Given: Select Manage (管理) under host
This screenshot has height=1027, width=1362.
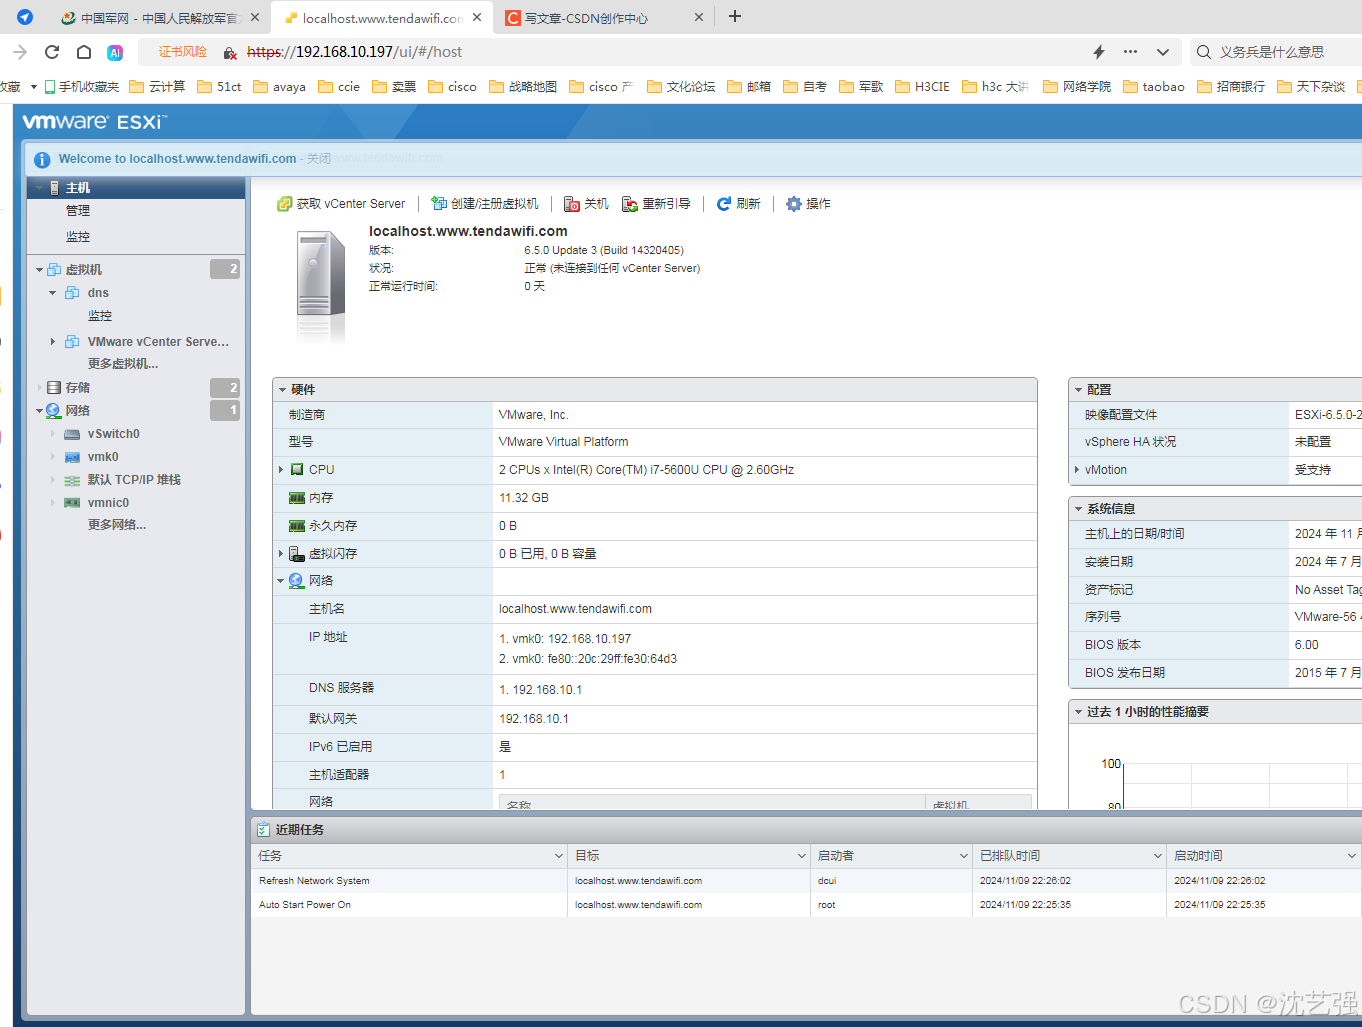Looking at the screenshot, I should coord(78,211).
